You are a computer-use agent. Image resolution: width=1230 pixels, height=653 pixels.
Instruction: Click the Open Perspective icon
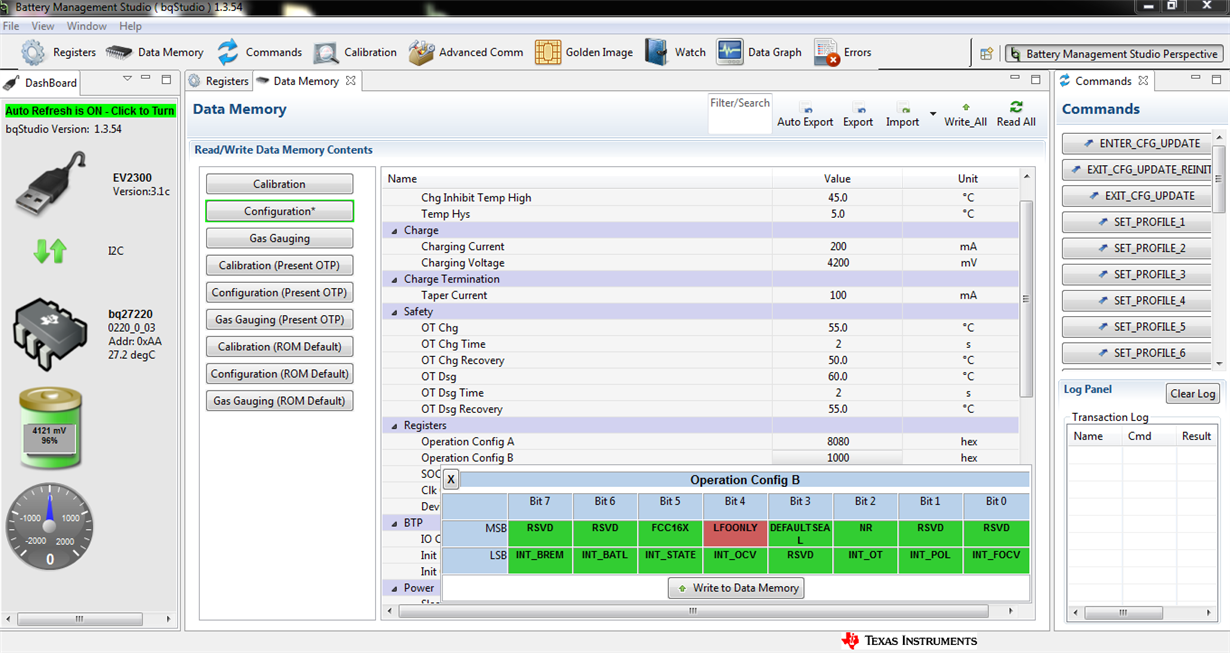[x=986, y=54]
